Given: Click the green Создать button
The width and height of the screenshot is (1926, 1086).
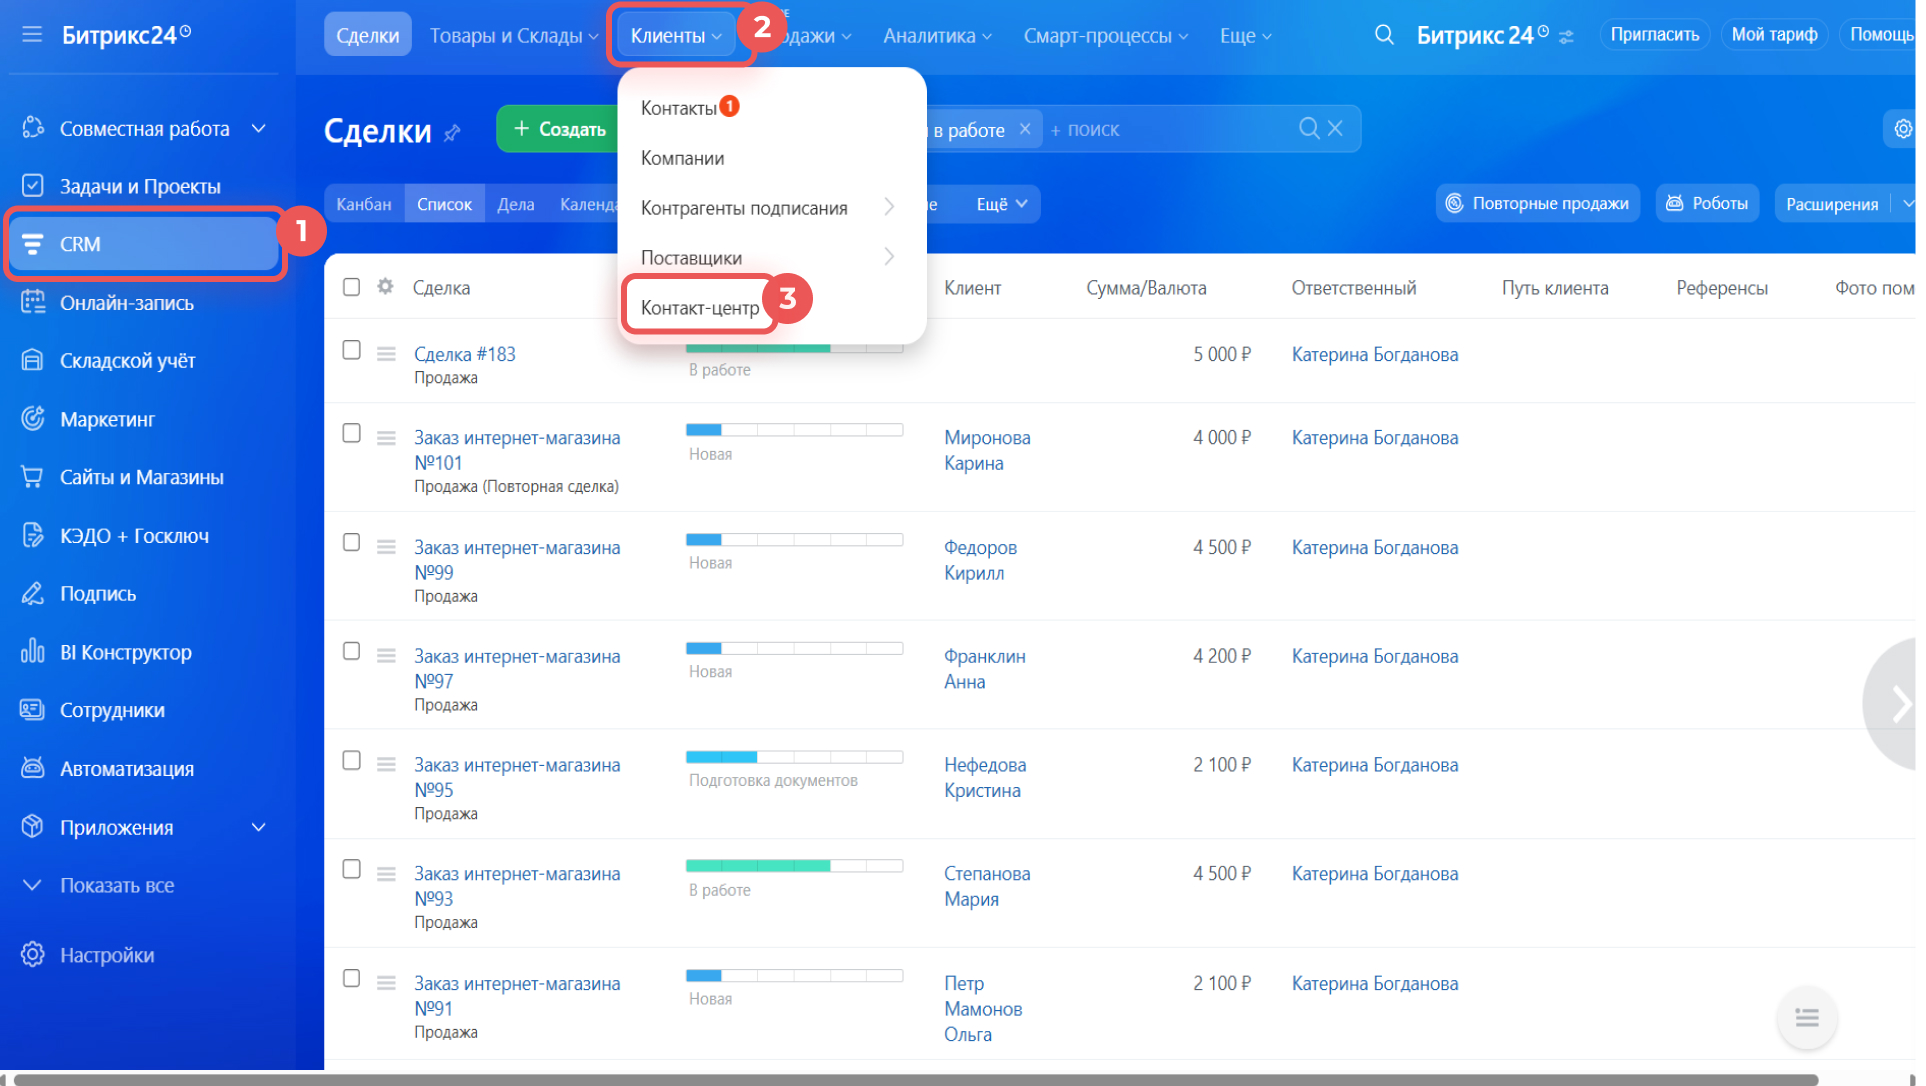Looking at the screenshot, I should point(559,129).
